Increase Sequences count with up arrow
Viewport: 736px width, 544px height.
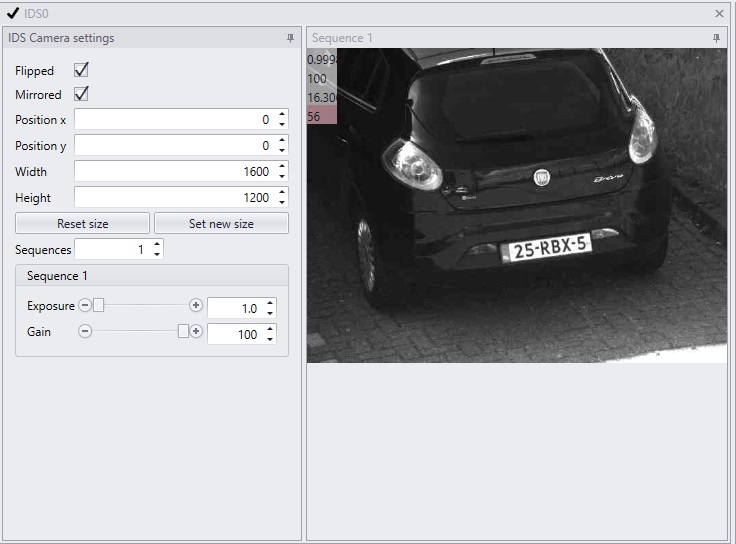point(157,244)
